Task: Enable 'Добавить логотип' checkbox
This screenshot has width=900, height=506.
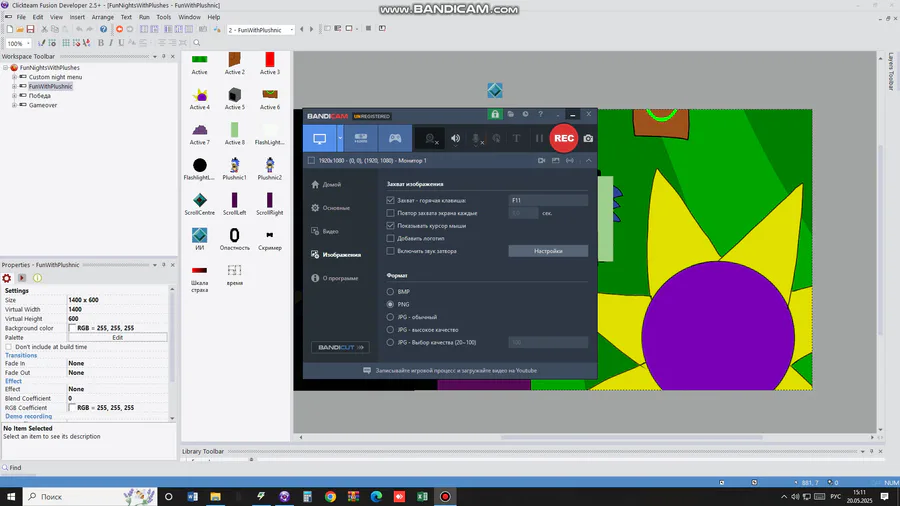Action: (x=390, y=238)
